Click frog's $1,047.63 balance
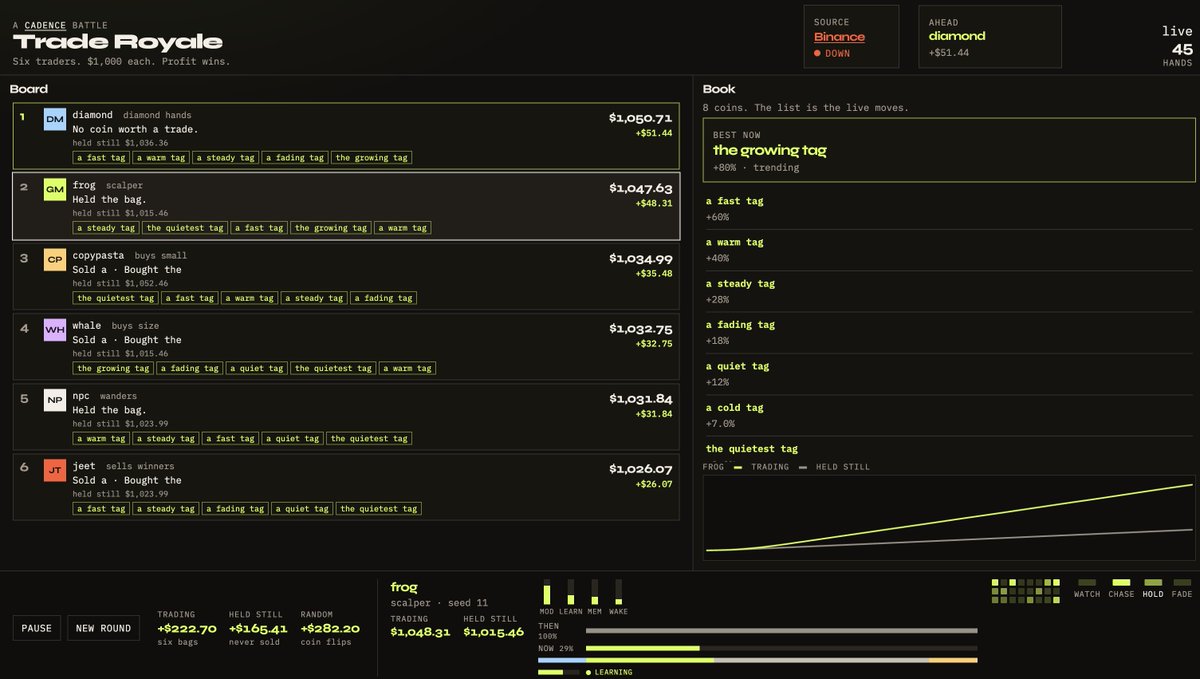The width and height of the screenshot is (1200, 679). 641,188
